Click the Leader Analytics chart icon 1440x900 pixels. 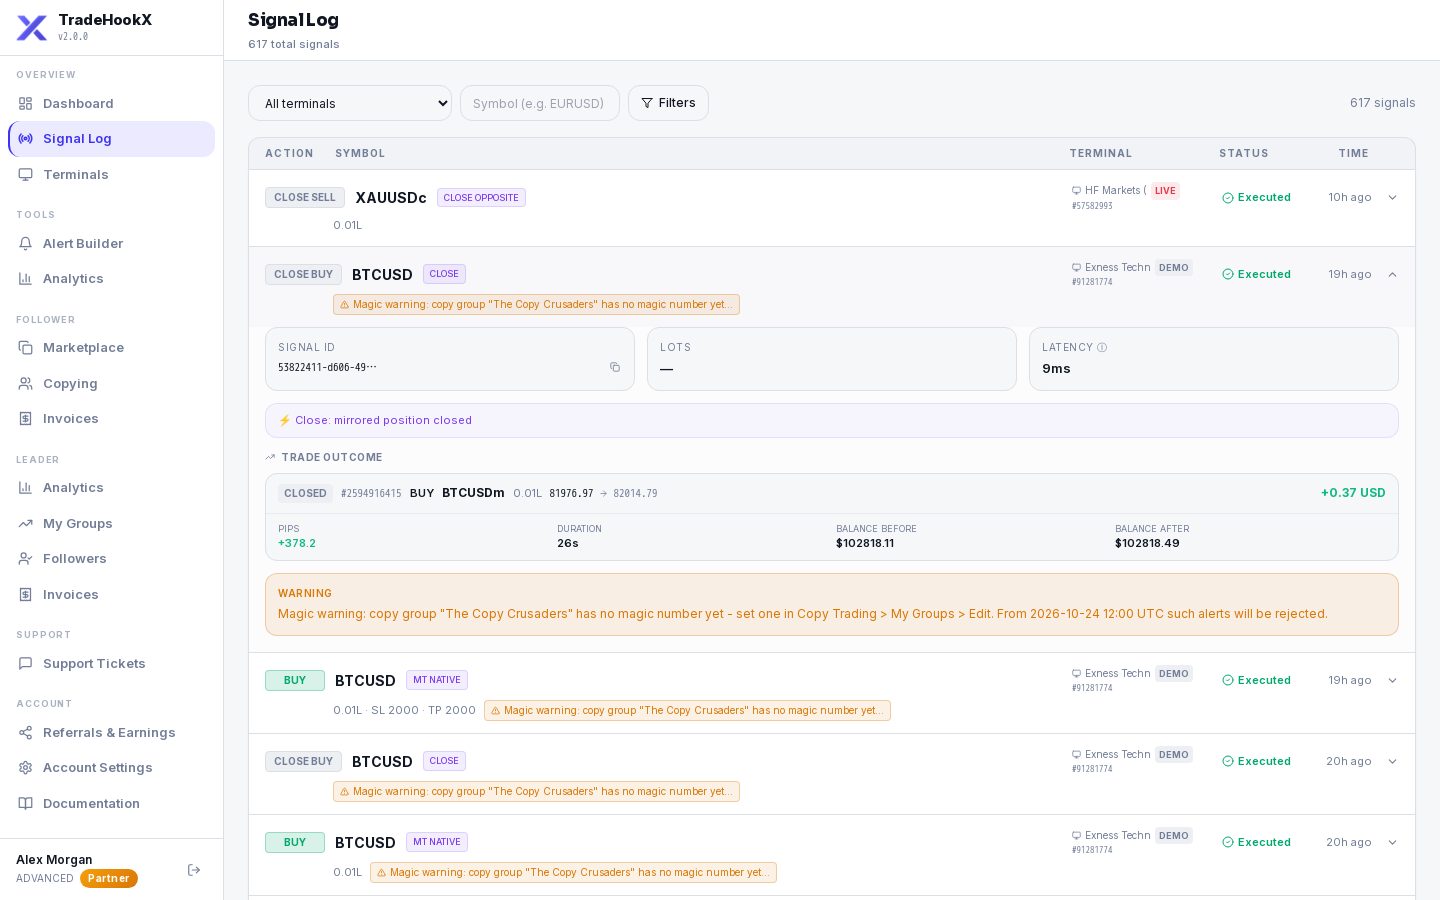tap(26, 487)
